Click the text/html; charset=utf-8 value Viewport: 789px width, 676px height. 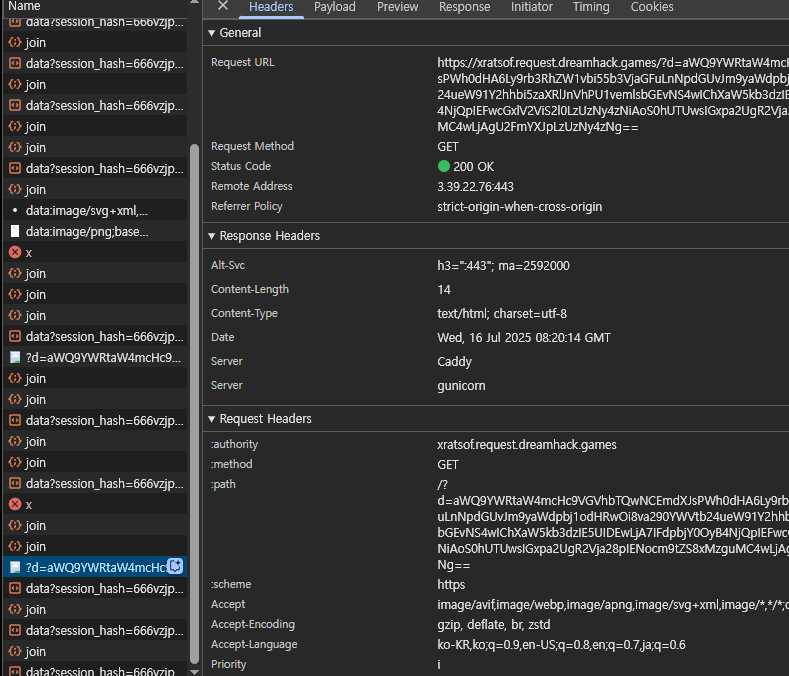point(502,314)
